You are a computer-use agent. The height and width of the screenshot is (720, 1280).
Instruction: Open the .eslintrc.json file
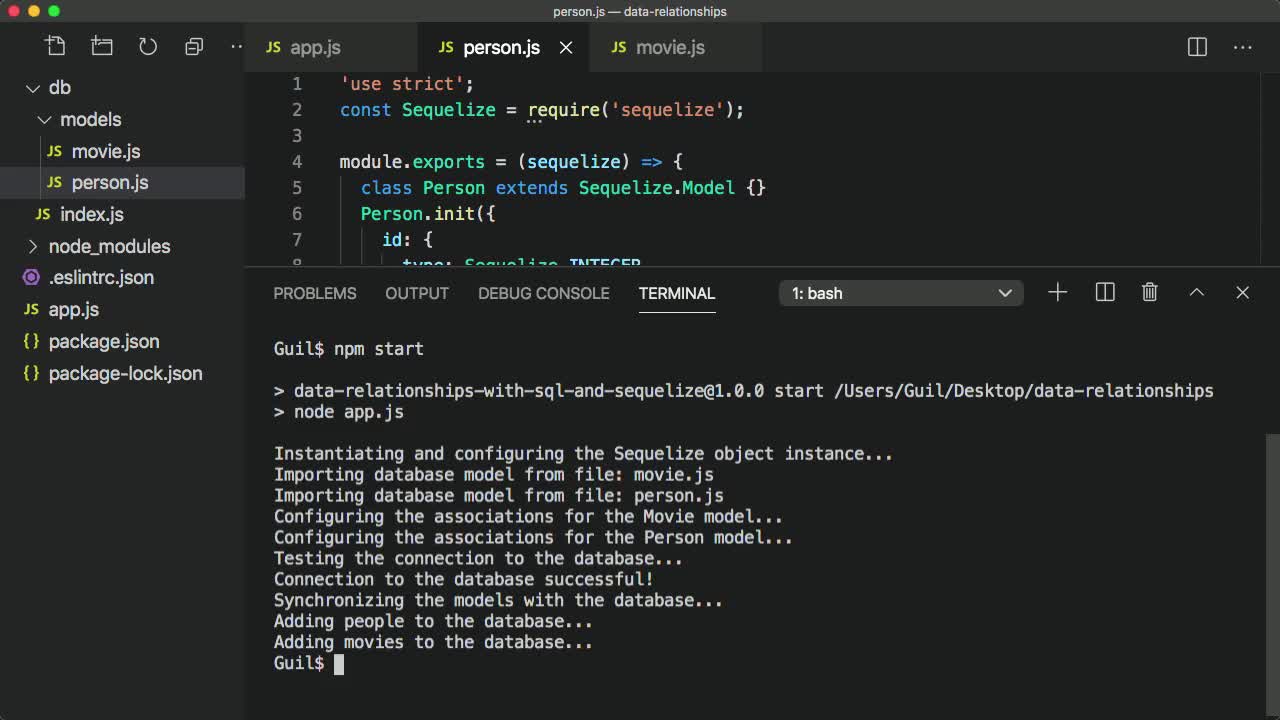click(x=99, y=277)
